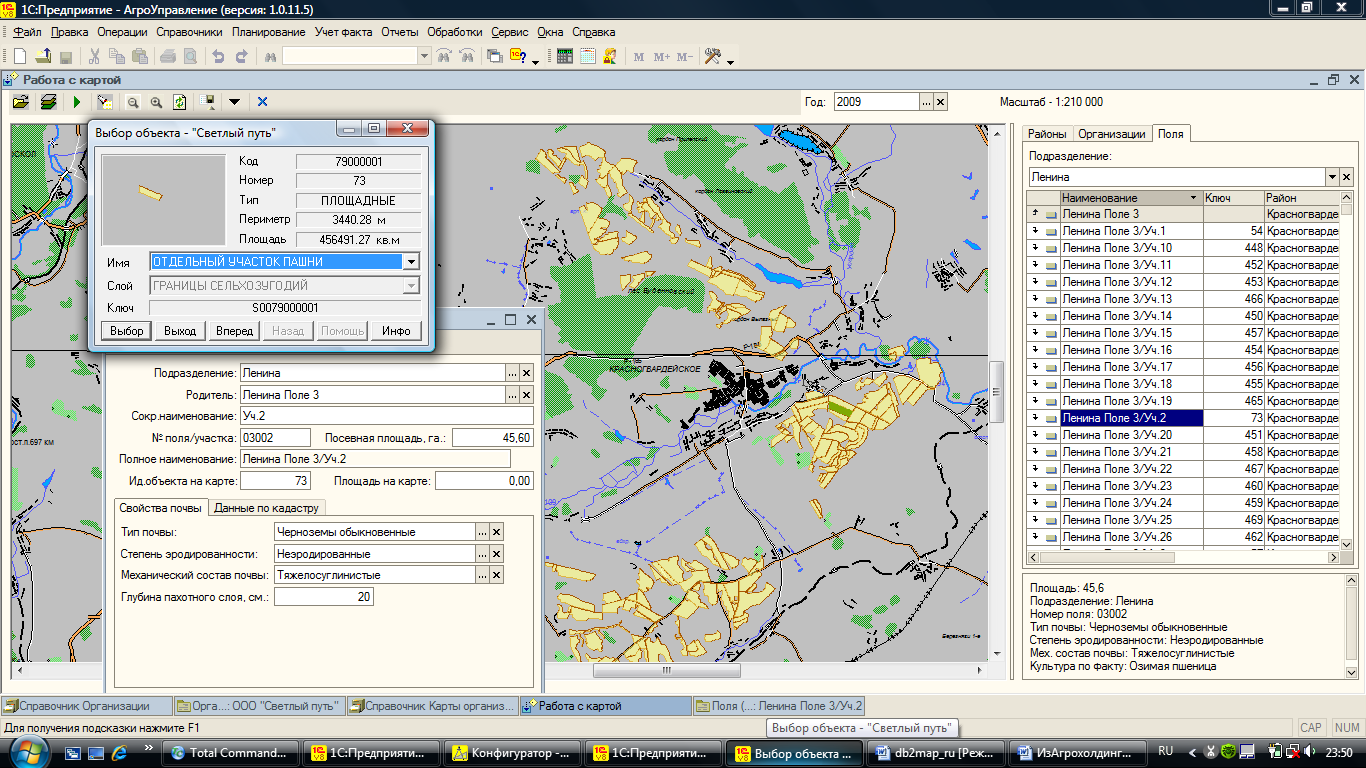Select row Ленина Поле 3/Уч.2
The image size is (1366, 768).
click(1183, 418)
